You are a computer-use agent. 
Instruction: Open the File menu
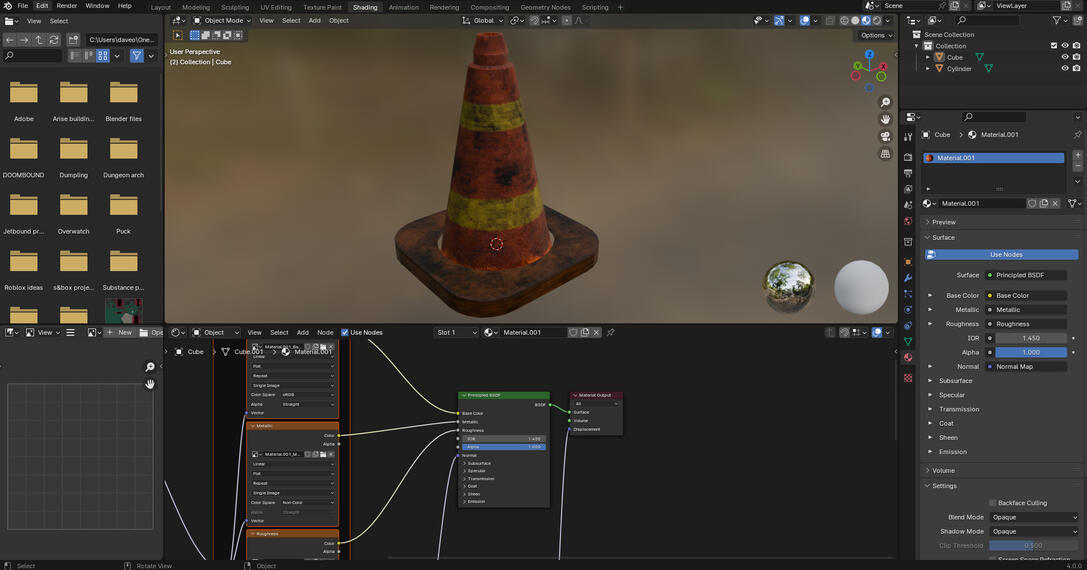[22, 6]
